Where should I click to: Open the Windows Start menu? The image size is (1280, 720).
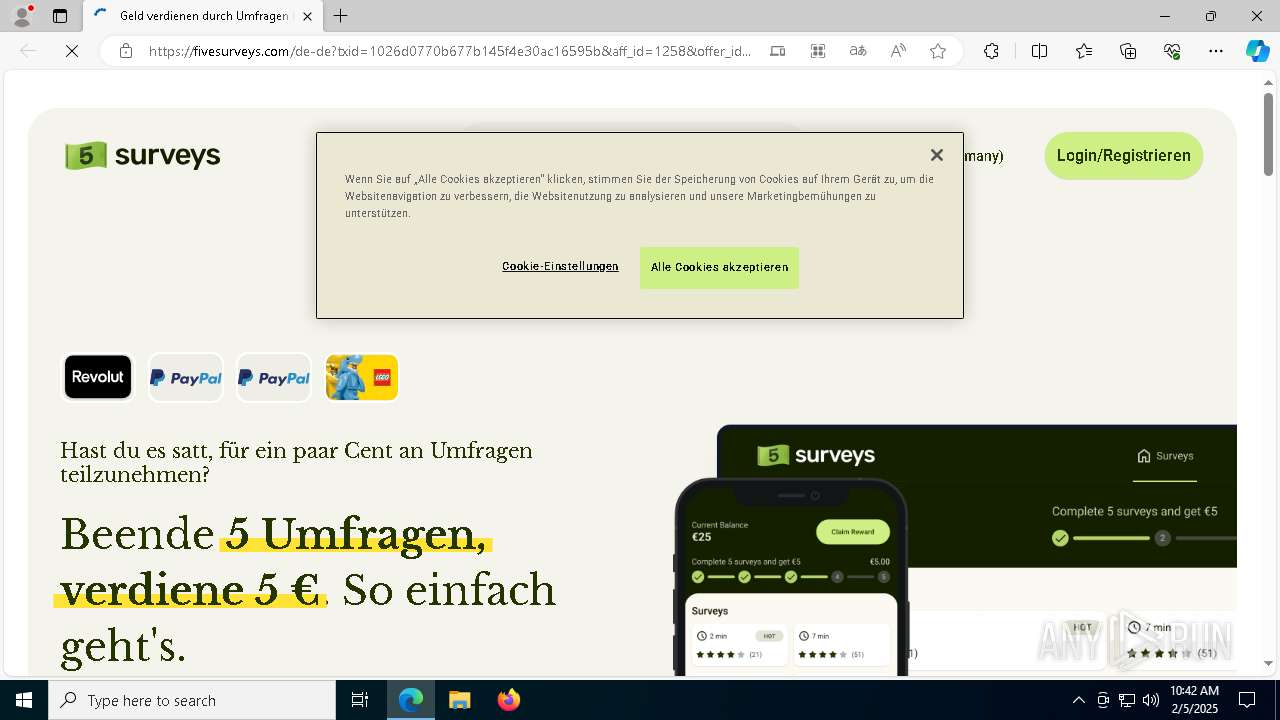[x=24, y=700]
